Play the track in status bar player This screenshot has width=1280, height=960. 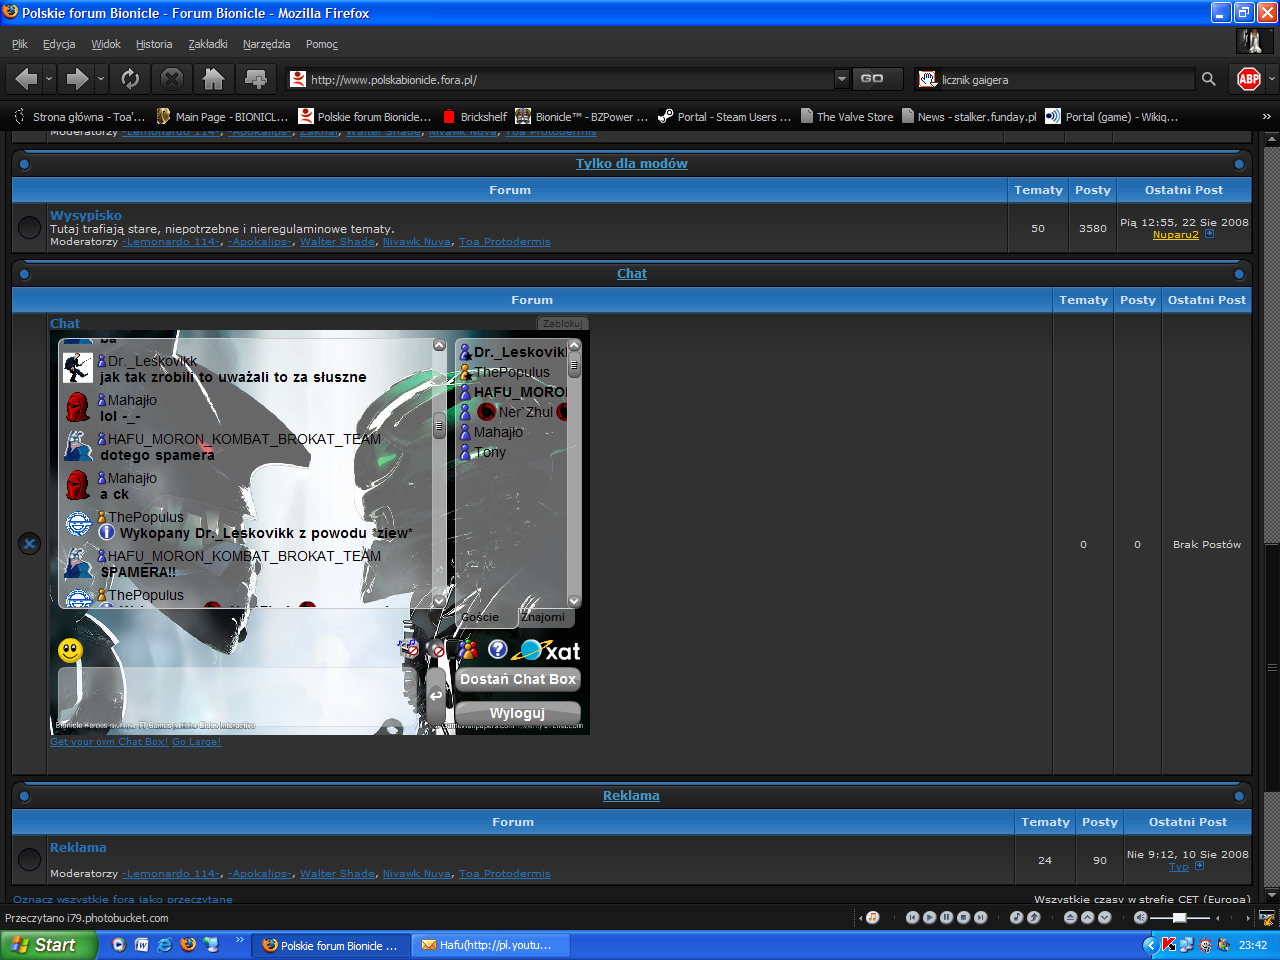[929, 917]
